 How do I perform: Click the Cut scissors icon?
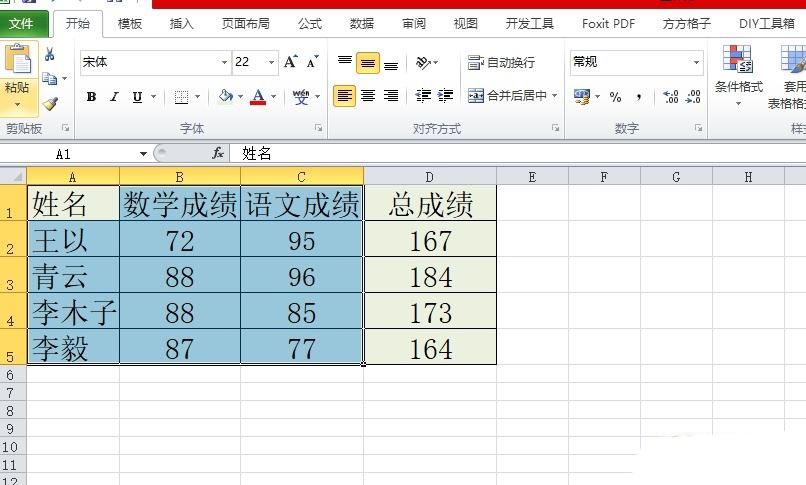coord(50,54)
